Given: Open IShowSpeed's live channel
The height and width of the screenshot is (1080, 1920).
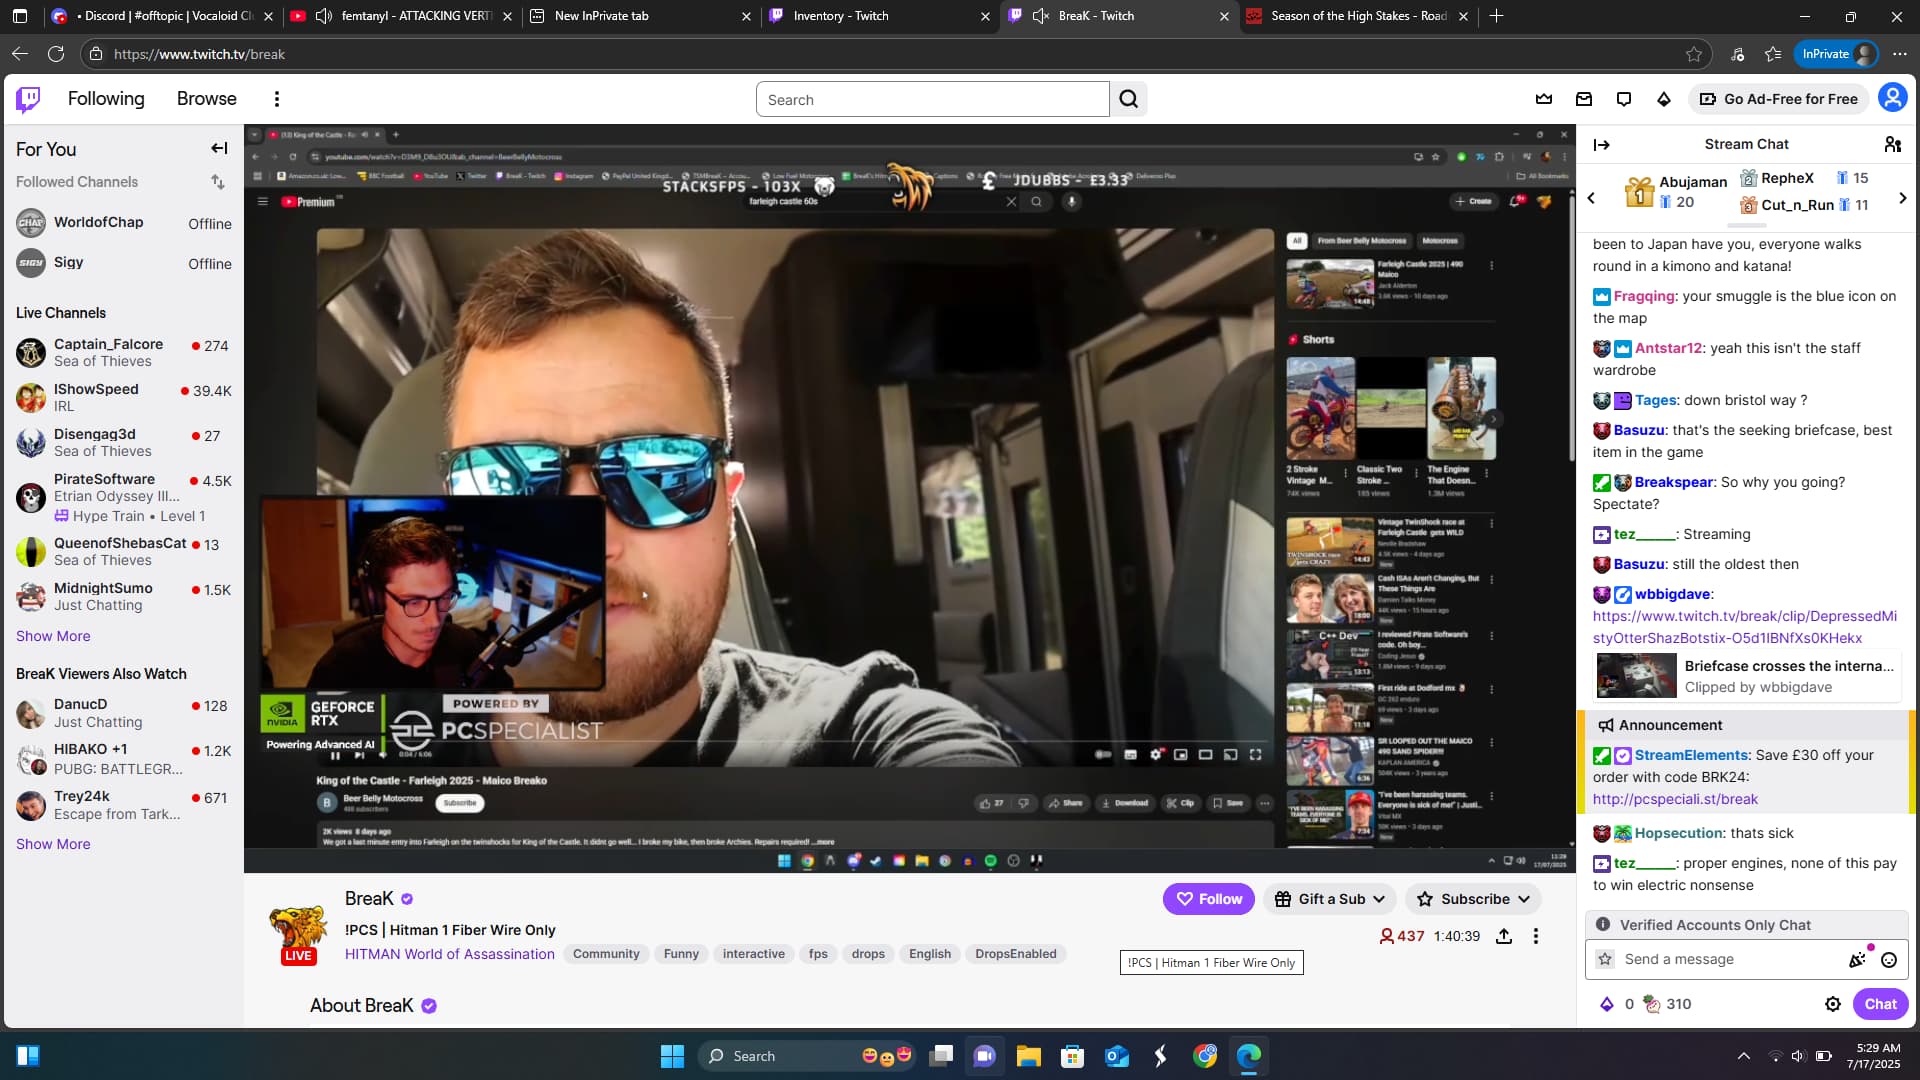Looking at the screenshot, I should pos(123,398).
